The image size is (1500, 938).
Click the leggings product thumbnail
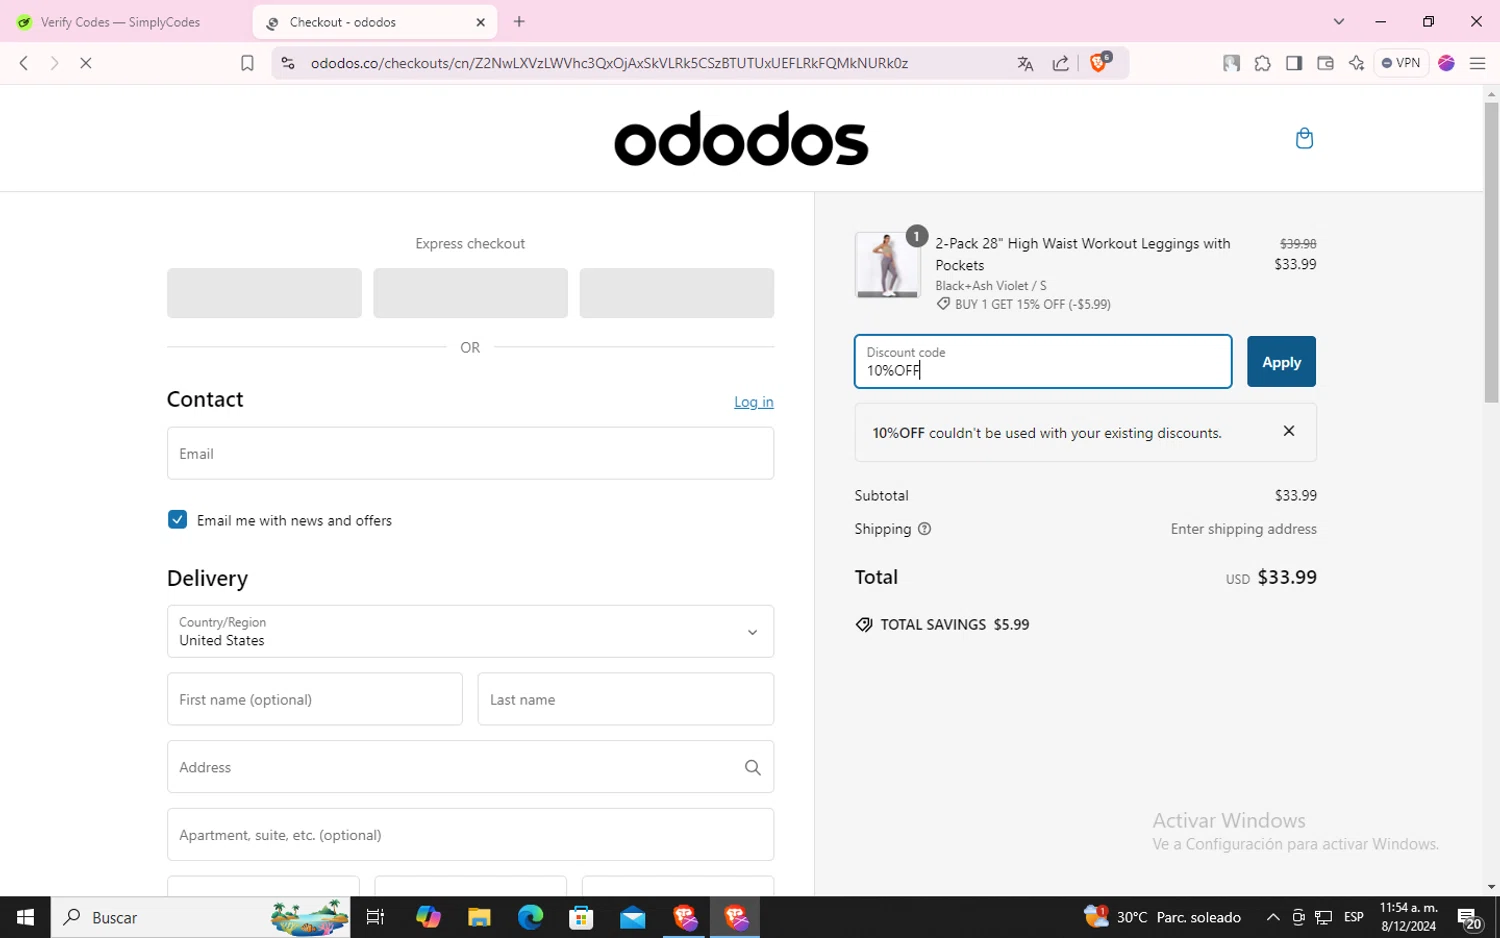coord(887,265)
